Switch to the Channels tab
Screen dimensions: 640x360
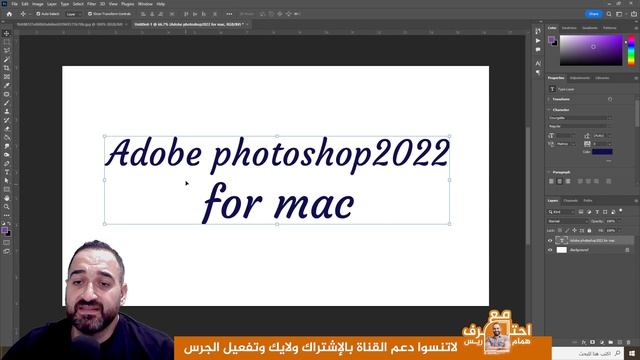(x=570, y=201)
